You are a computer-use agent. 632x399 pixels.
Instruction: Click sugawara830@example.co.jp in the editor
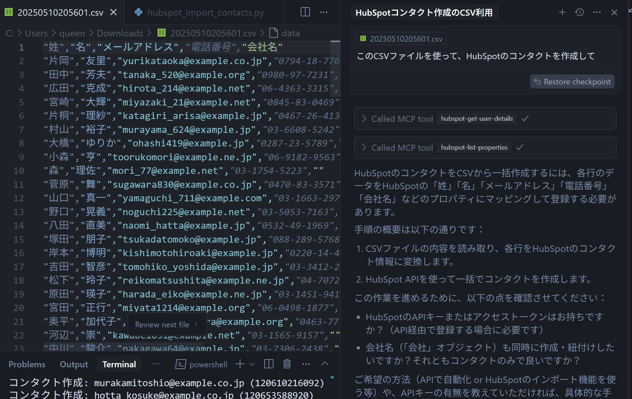(182, 185)
